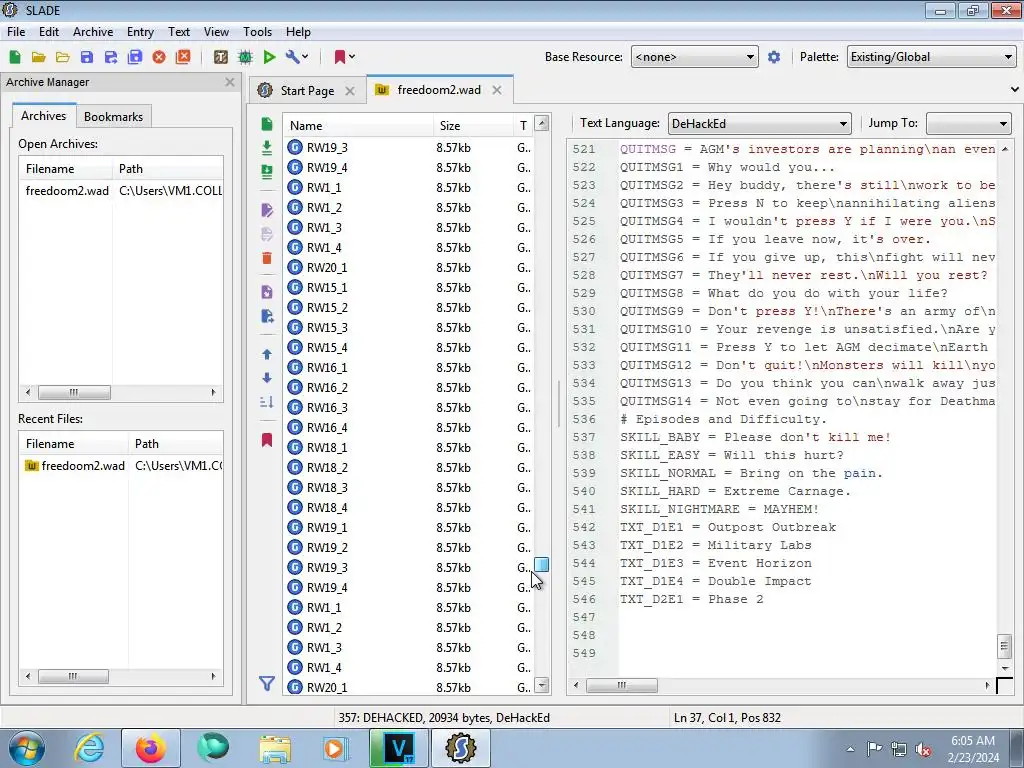Sort entries by Name column header

[358, 125]
